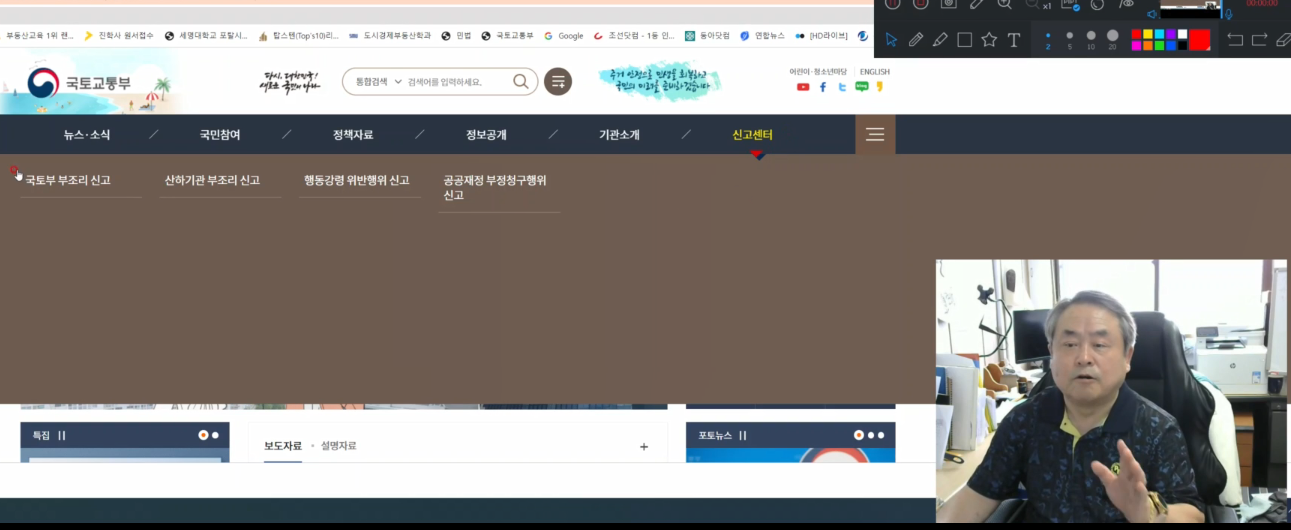Click the site search magnifier icon
Image resolution: width=1291 pixels, height=530 pixels.
521,81
